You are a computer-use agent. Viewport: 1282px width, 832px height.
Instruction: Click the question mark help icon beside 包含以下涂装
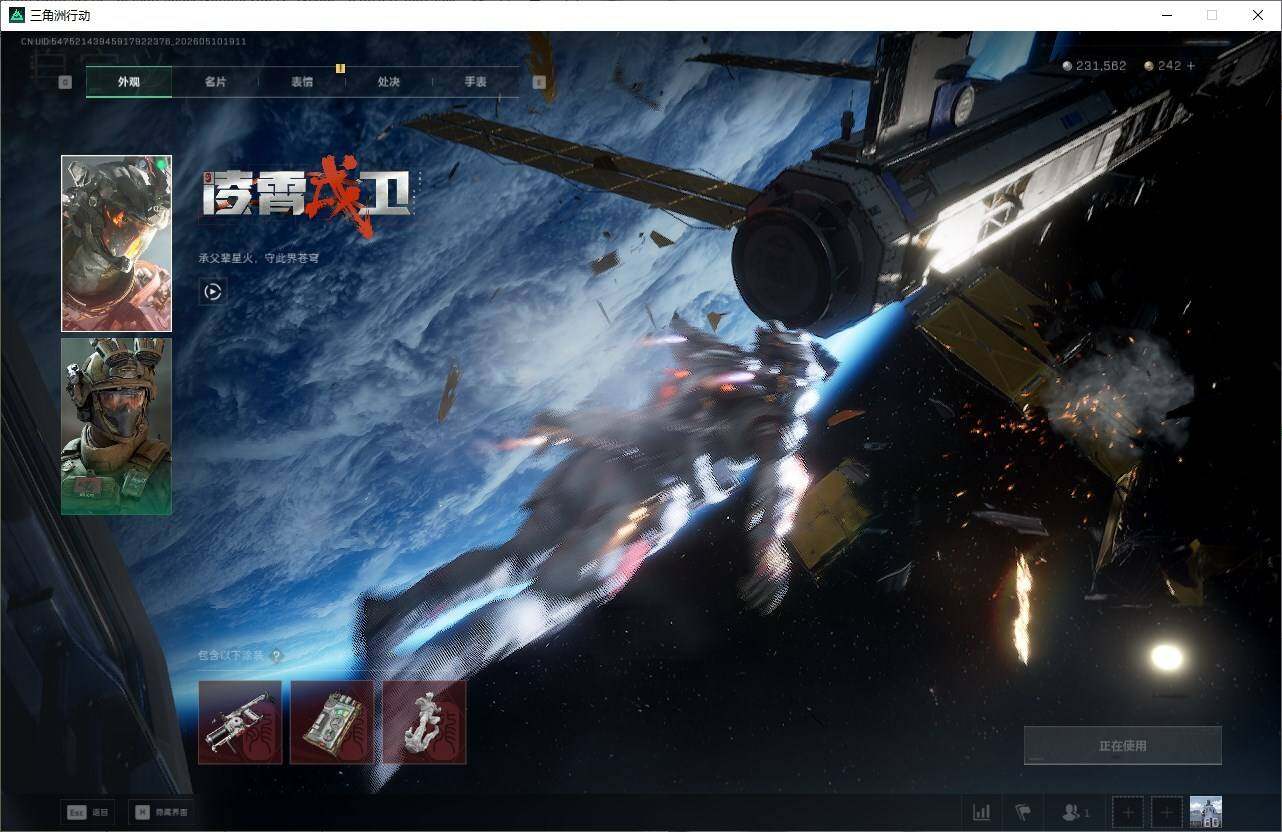(276, 656)
